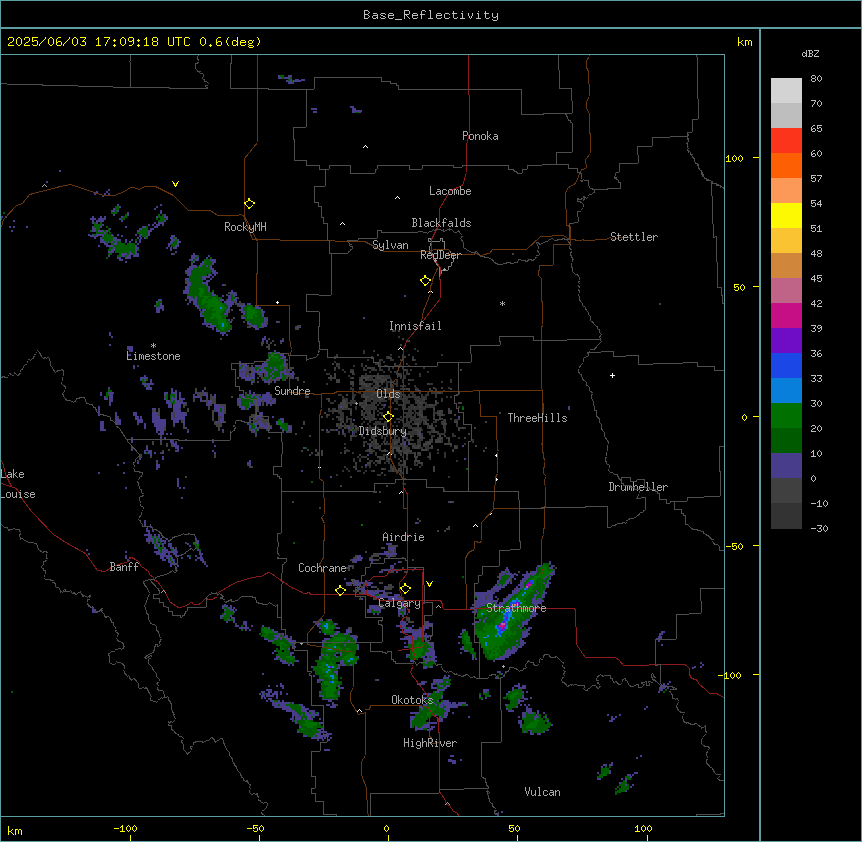Click the yellow marker south of RedDeer

click(426, 281)
